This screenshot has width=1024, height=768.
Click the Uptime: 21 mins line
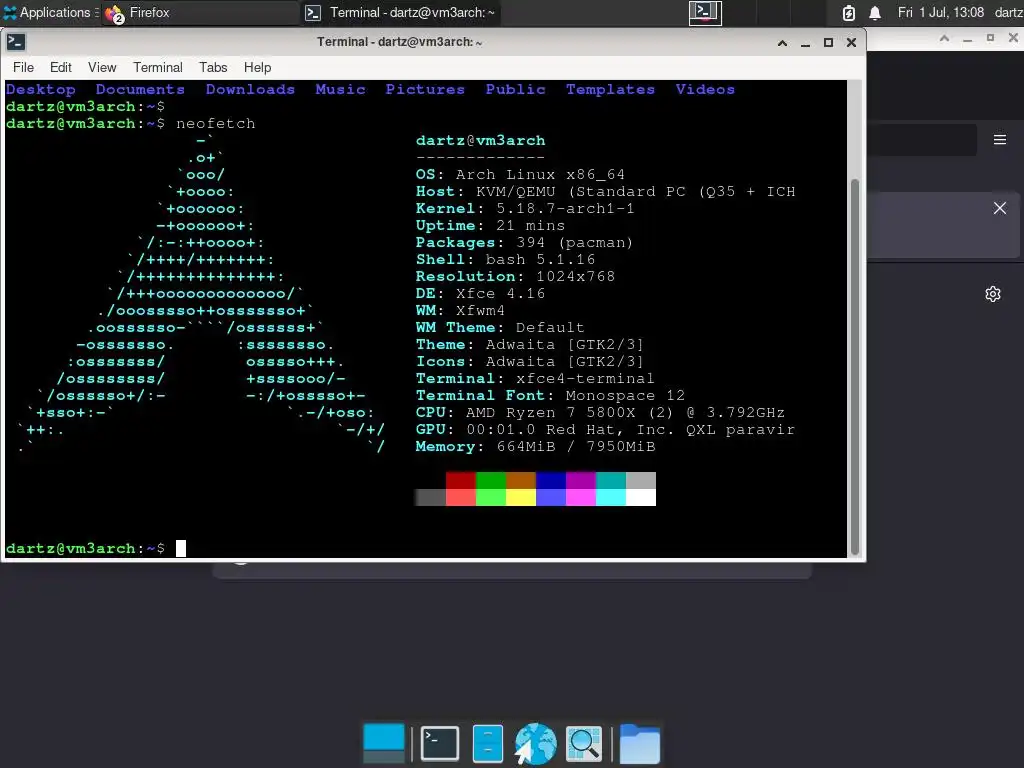click(x=490, y=225)
